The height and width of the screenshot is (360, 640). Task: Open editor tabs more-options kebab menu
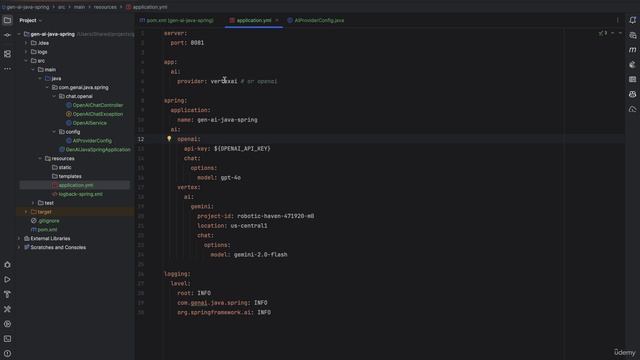click(x=617, y=20)
